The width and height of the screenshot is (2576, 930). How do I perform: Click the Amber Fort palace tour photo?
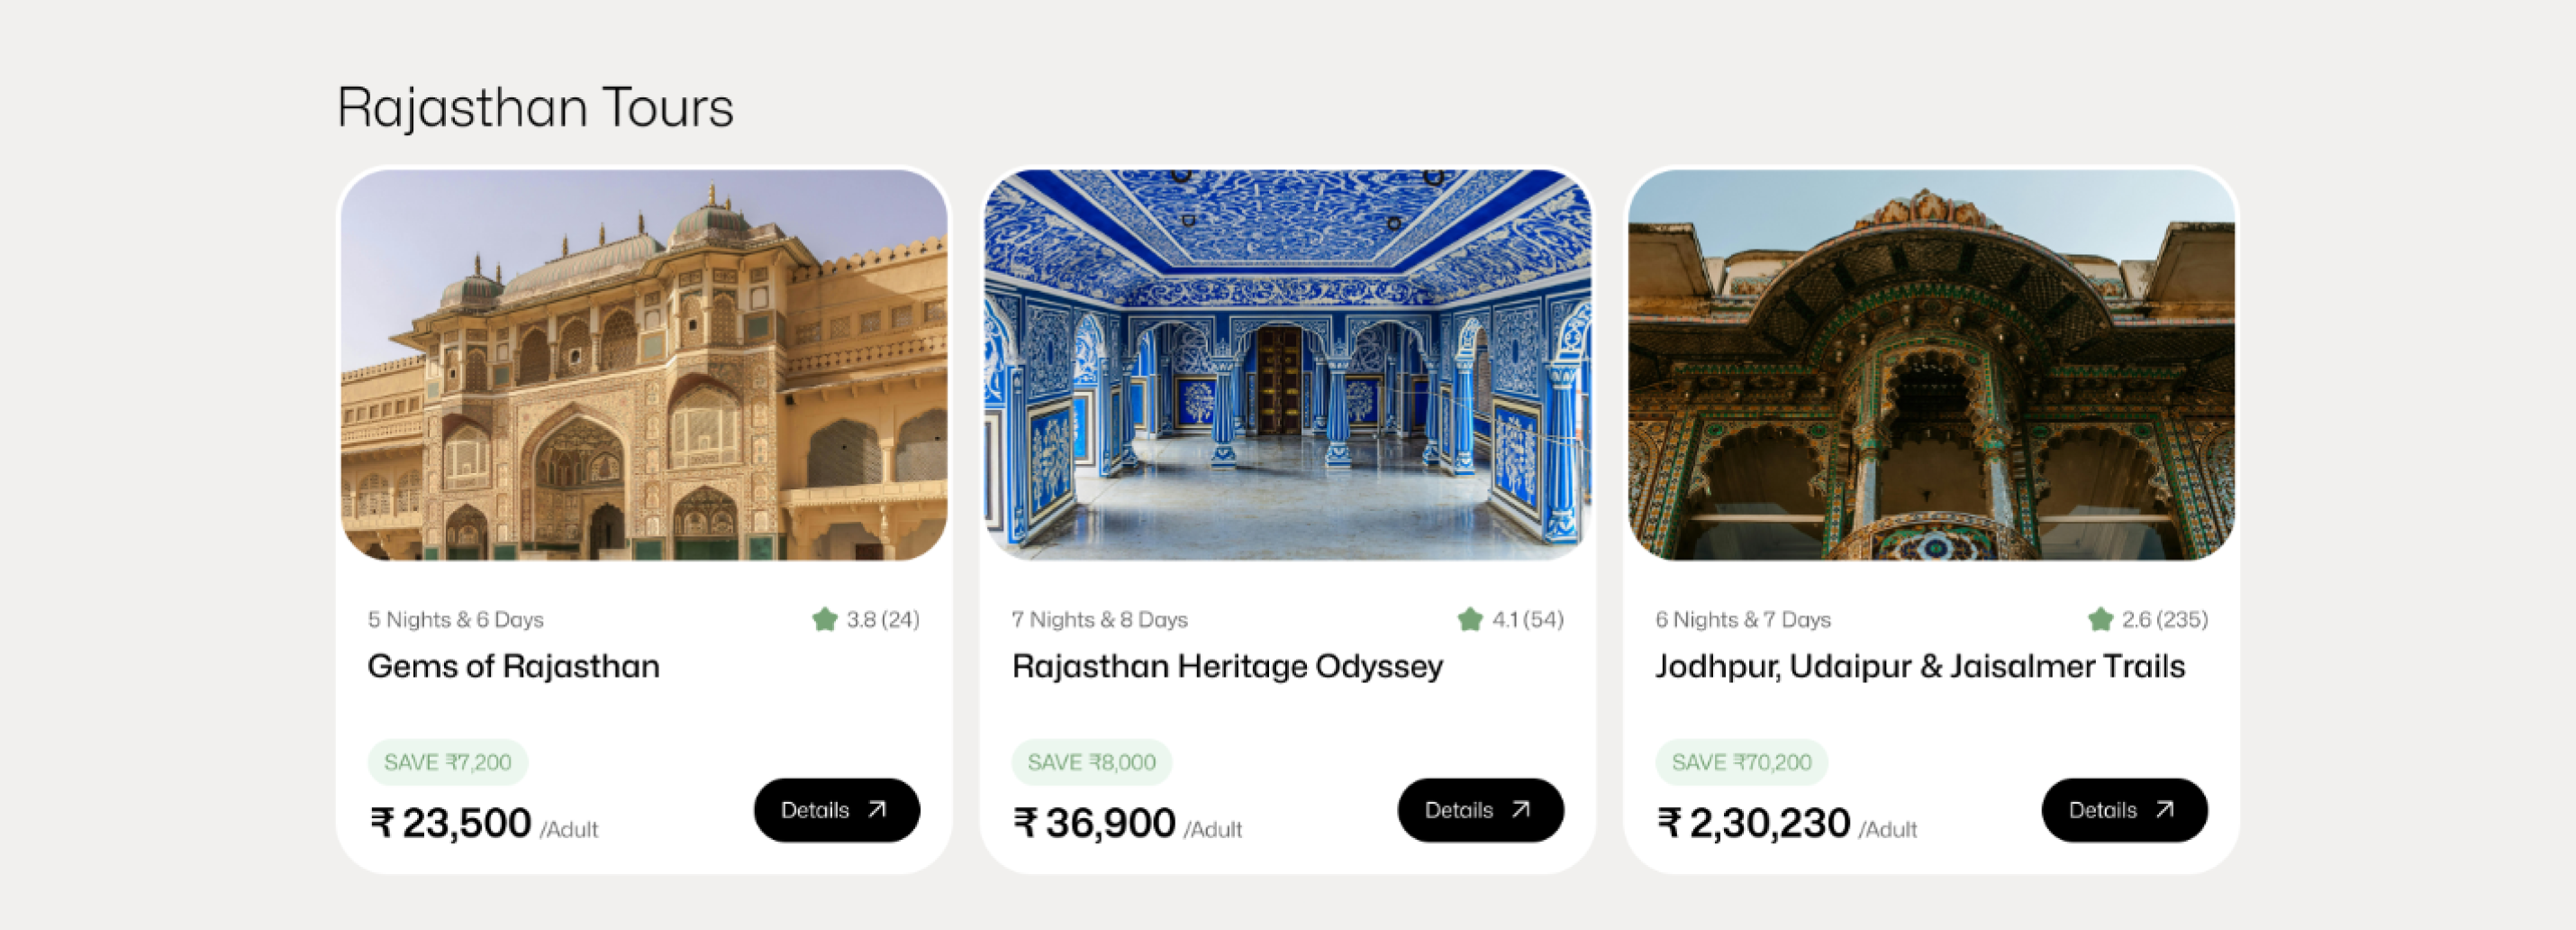click(644, 365)
